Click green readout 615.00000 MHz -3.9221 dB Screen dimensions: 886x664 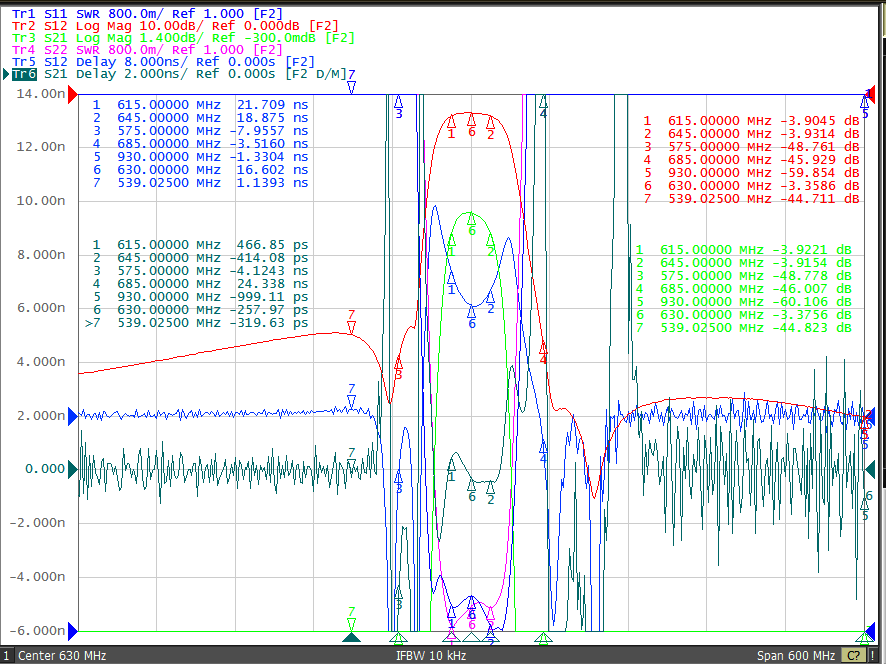(744, 249)
